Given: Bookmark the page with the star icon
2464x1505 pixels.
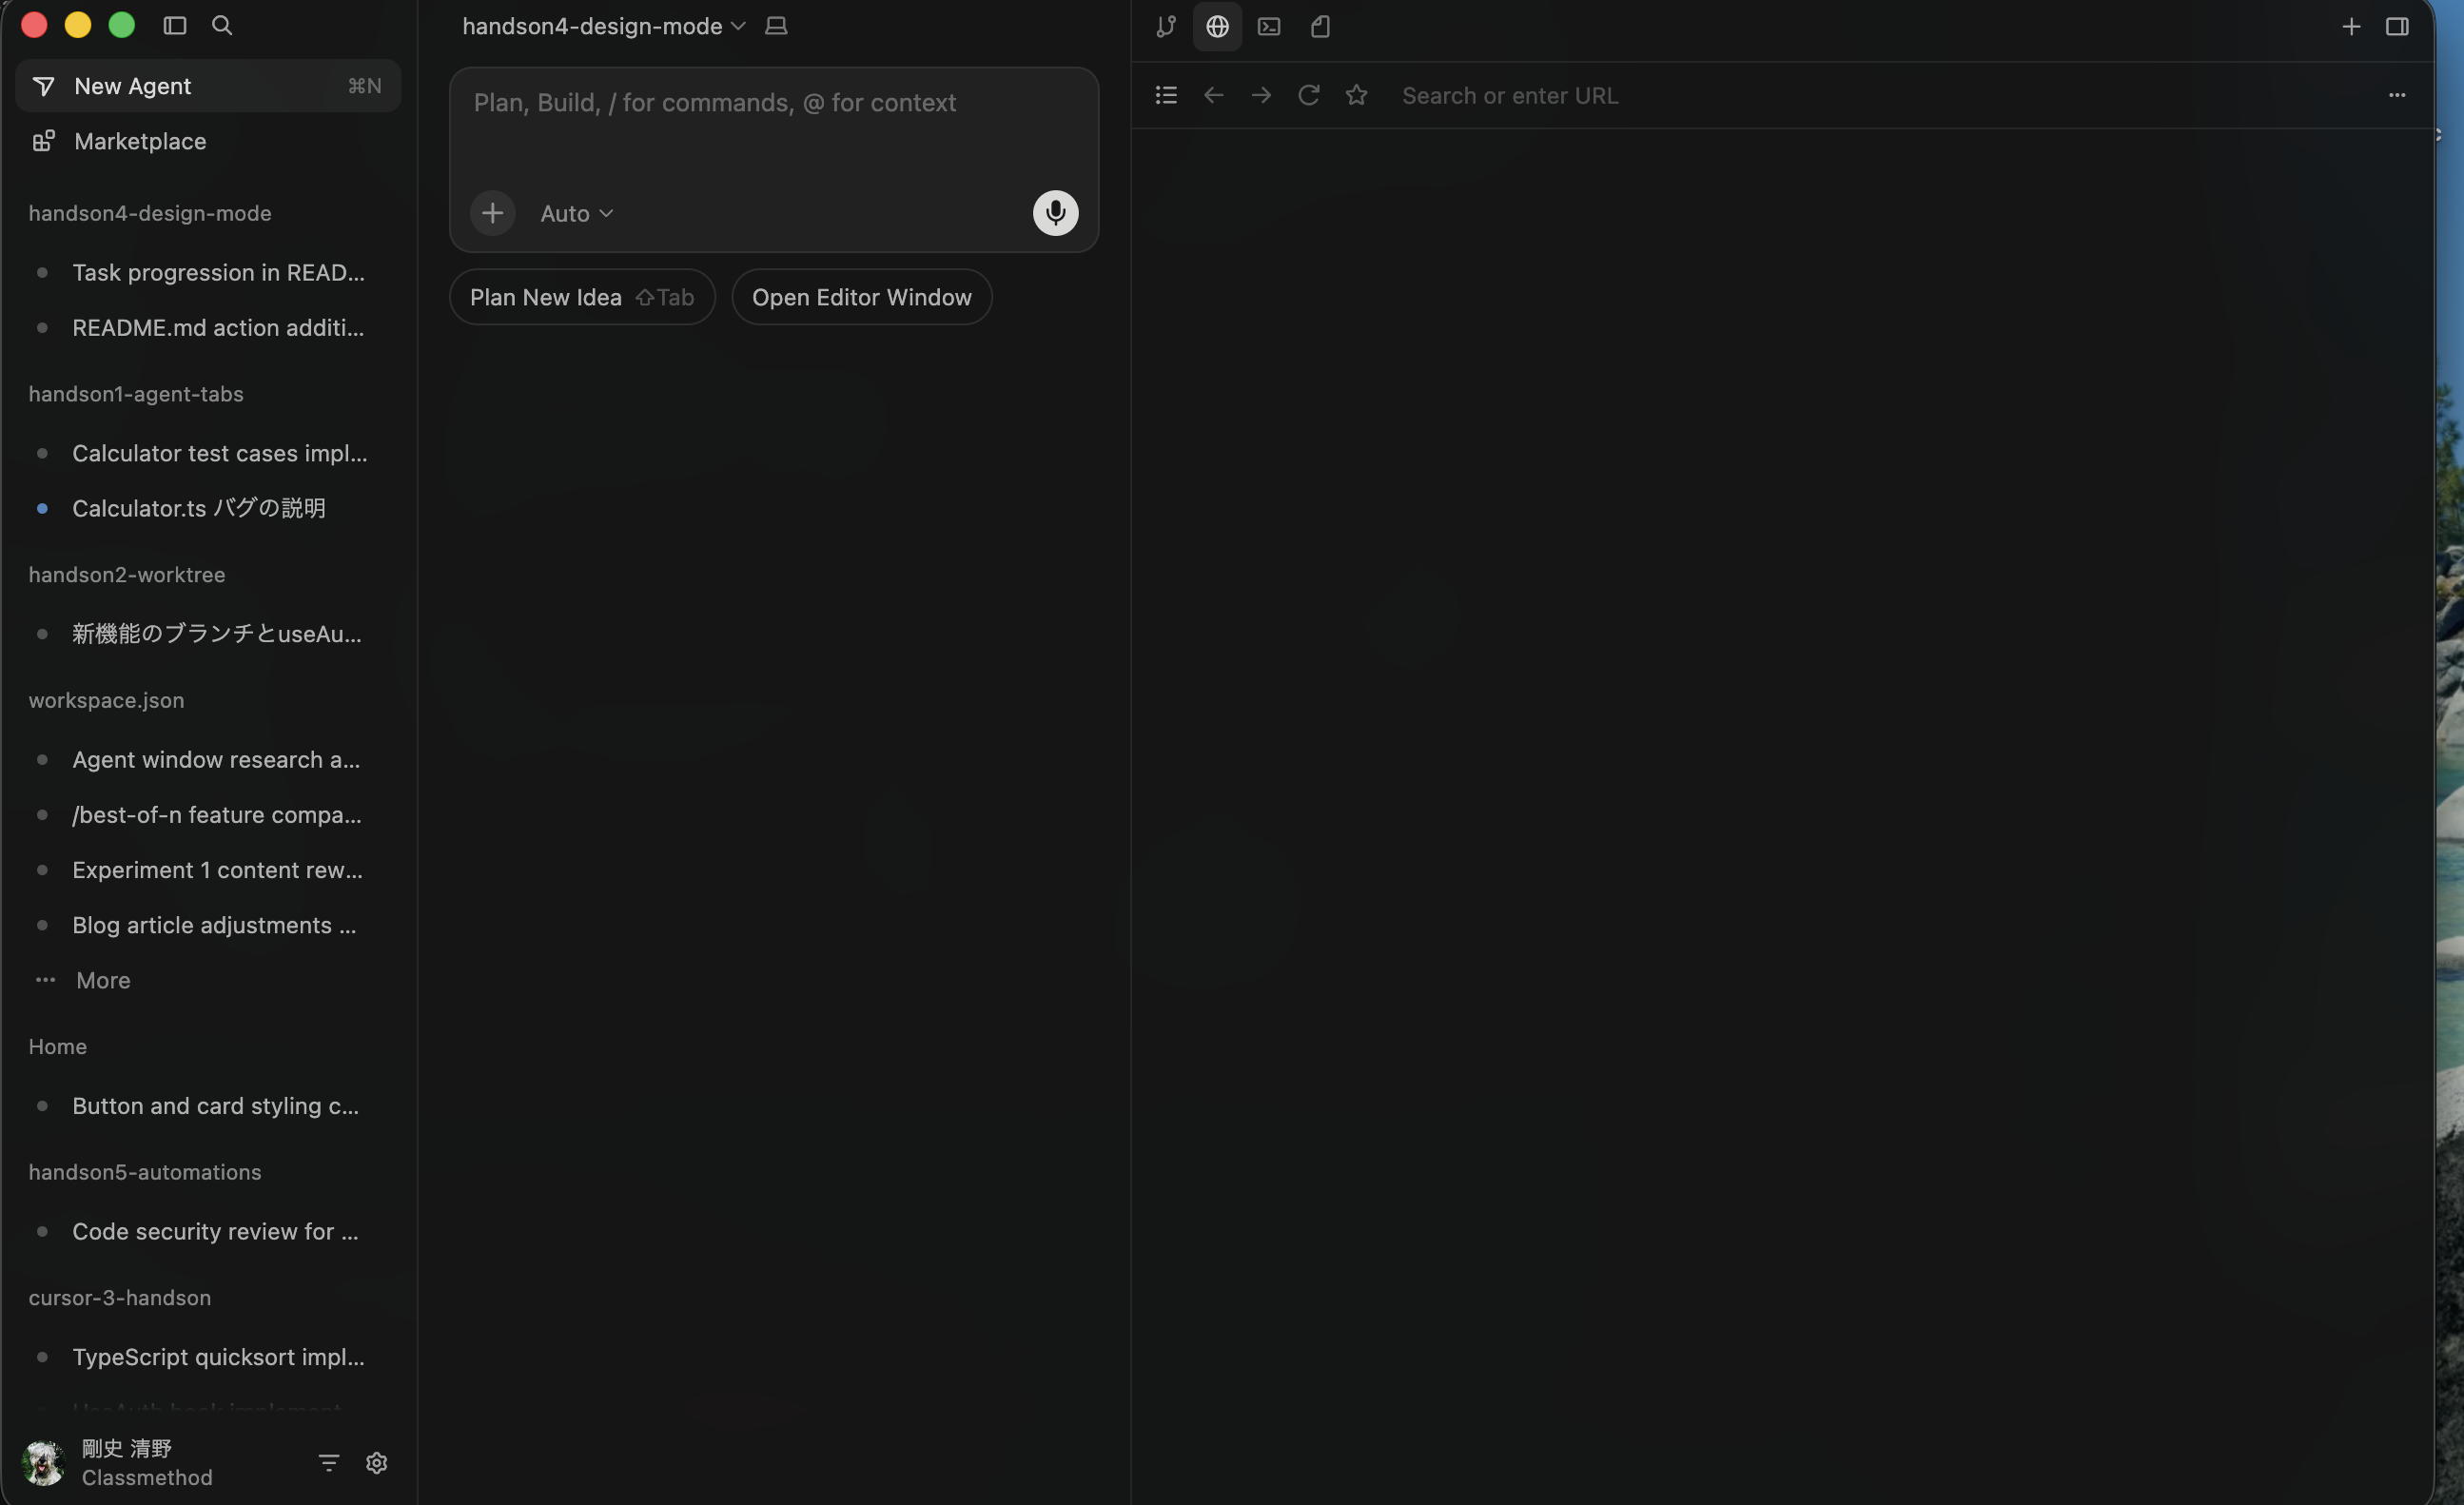Looking at the screenshot, I should coord(1356,95).
